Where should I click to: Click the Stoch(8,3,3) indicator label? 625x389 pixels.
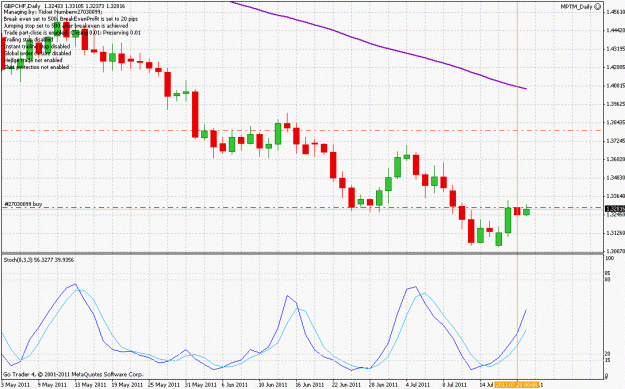point(39,260)
